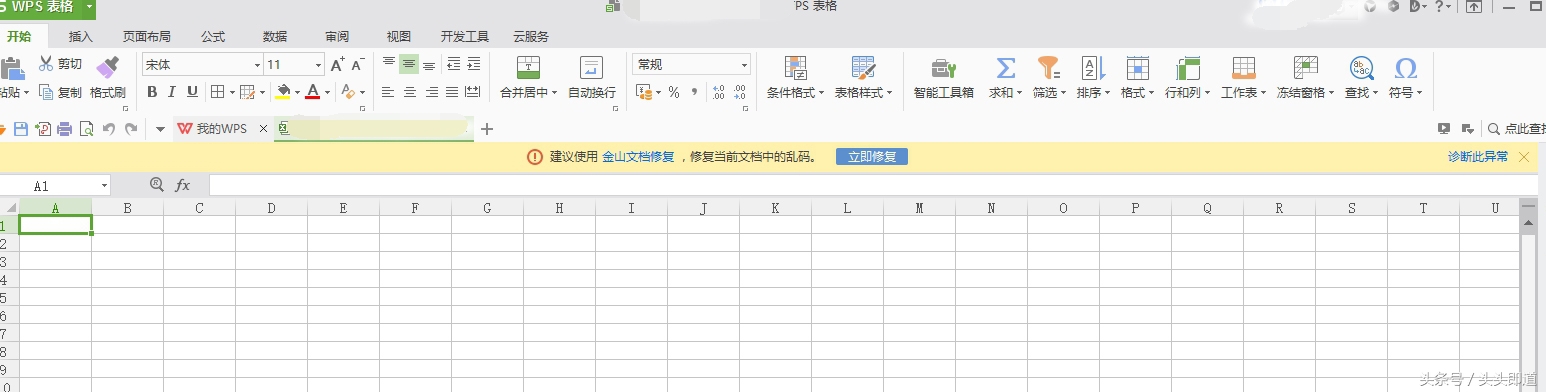Click the Filter (筛选) funnel icon

pos(1048,68)
